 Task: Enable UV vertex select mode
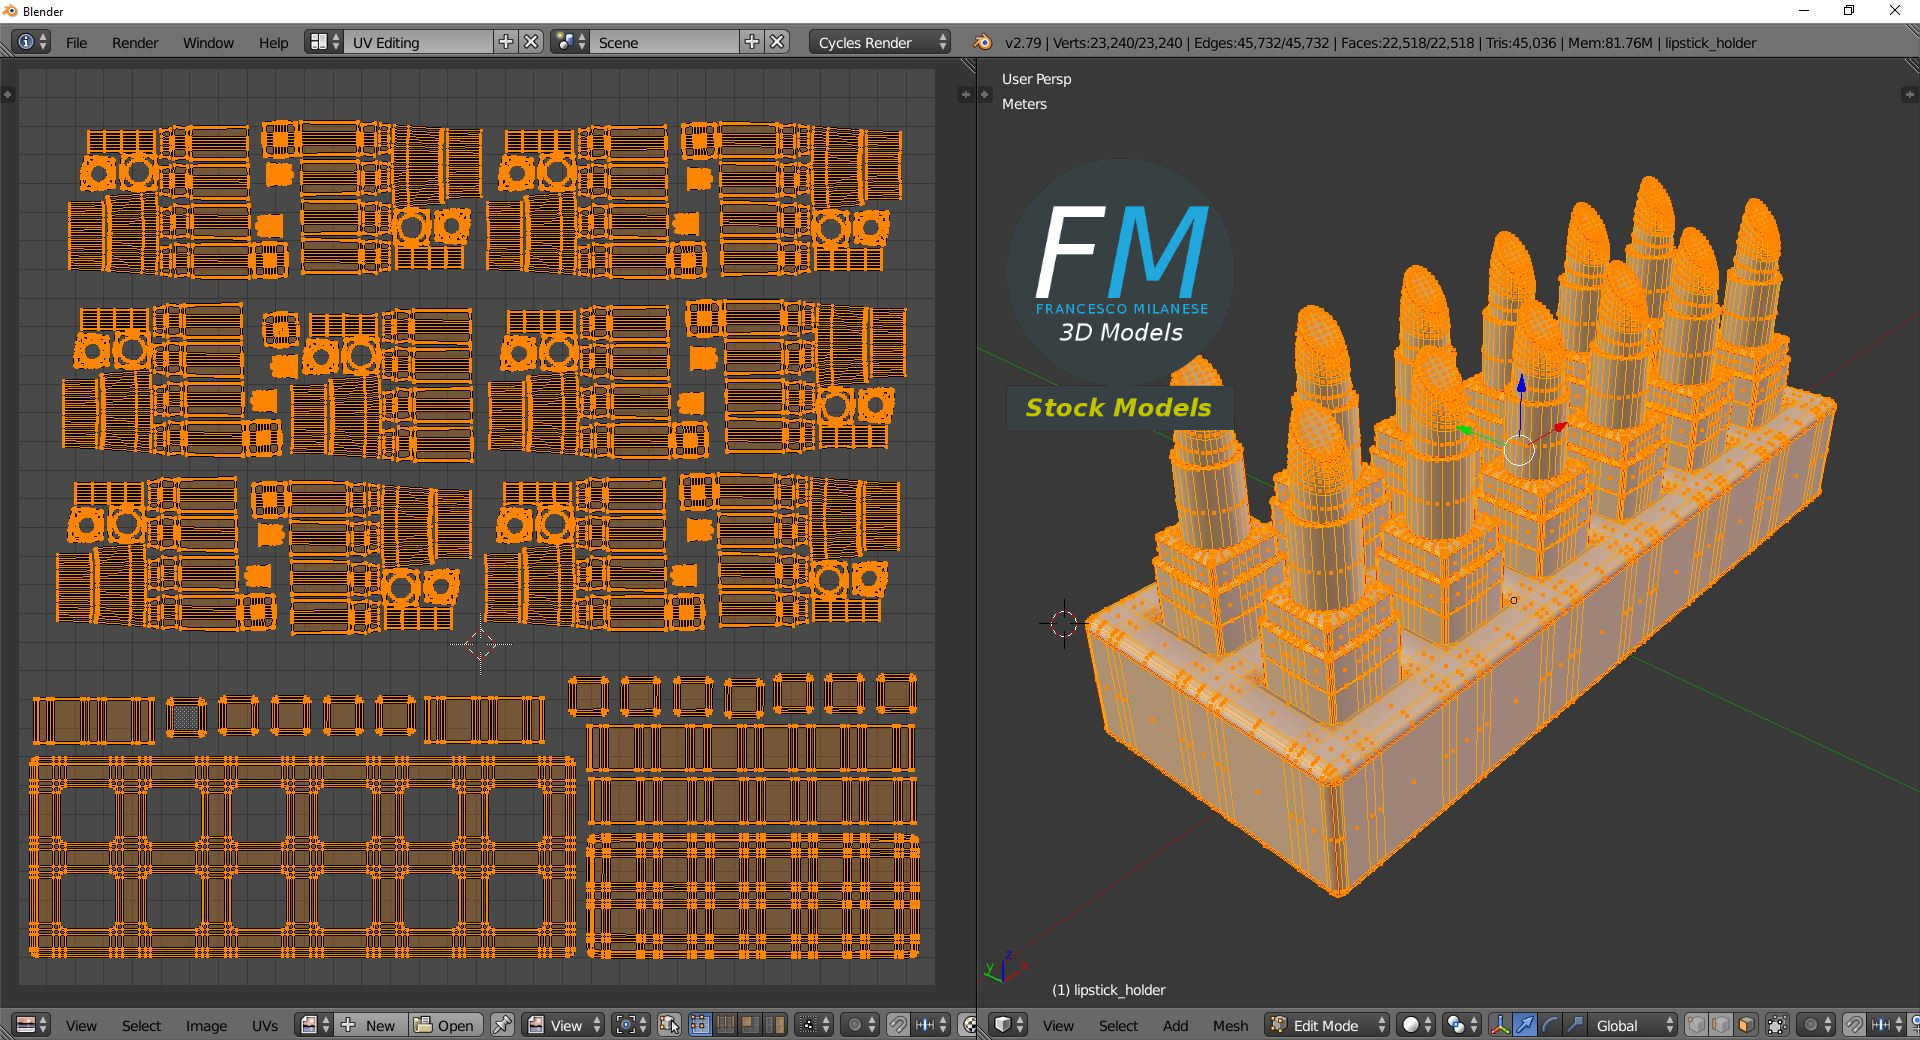coord(700,1025)
